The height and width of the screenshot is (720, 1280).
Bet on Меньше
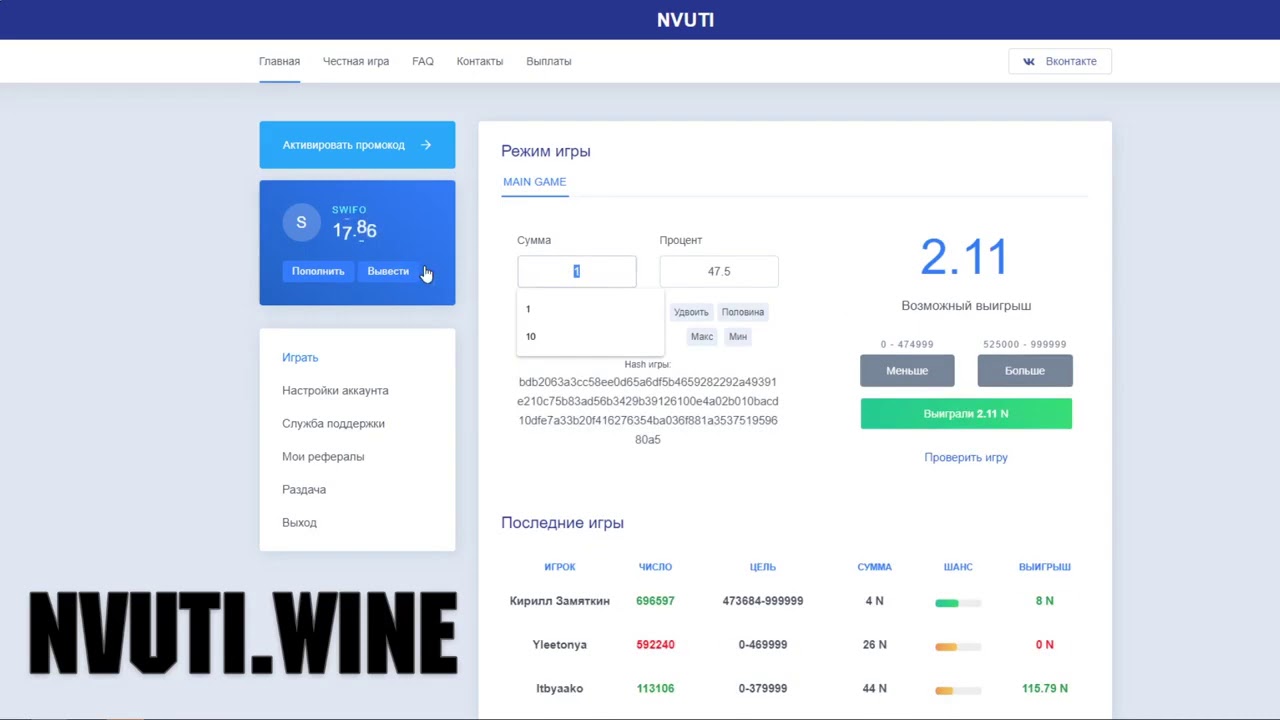(x=907, y=370)
